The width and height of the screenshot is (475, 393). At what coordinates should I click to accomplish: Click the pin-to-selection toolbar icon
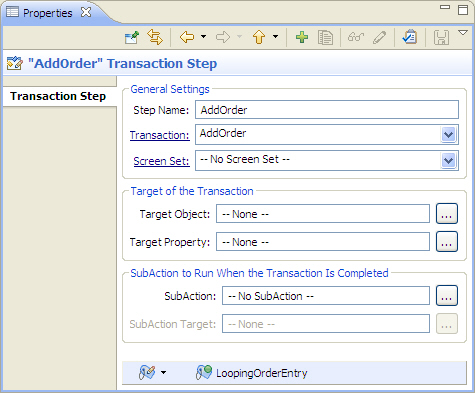click(132, 37)
